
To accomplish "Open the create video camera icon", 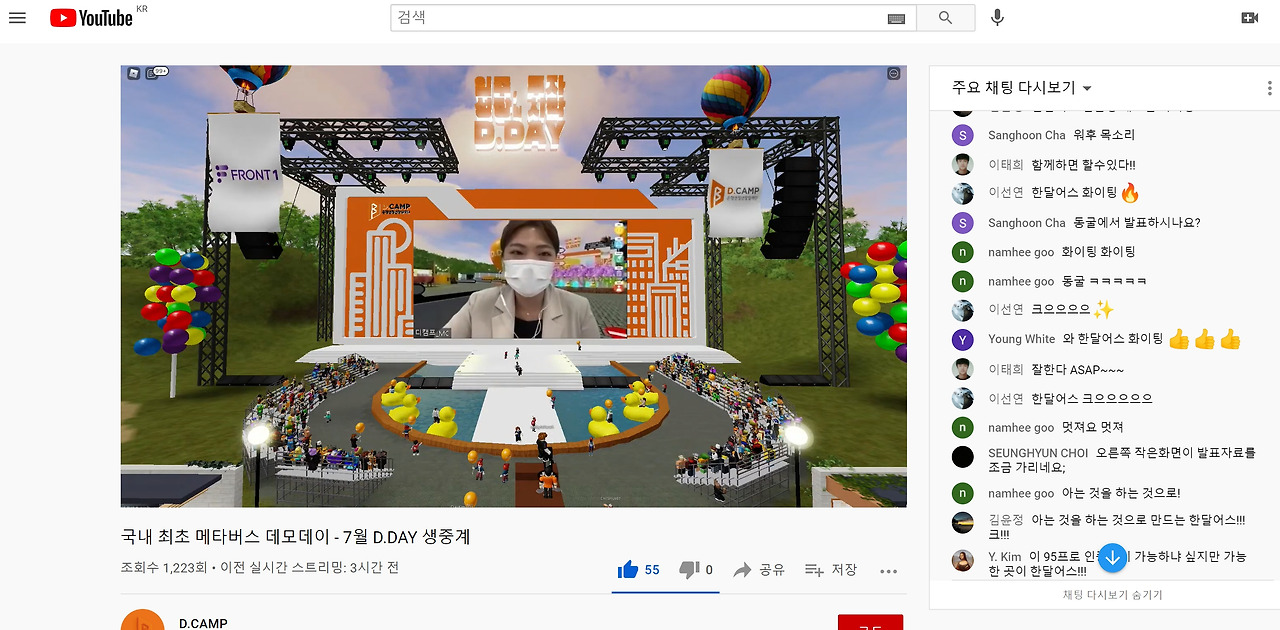I will [x=1249, y=18].
